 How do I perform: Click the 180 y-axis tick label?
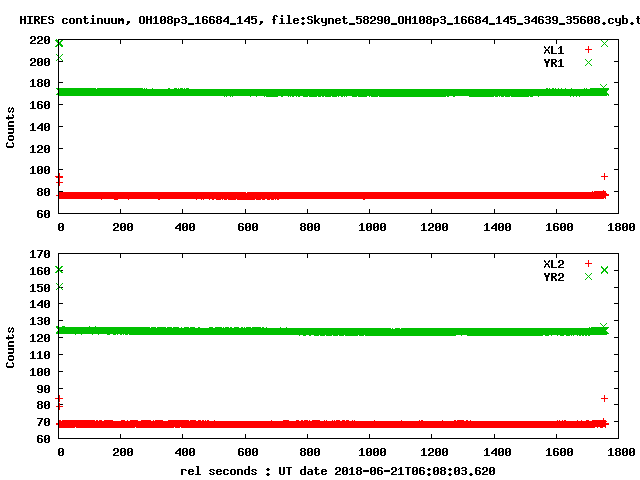(40, 83)
